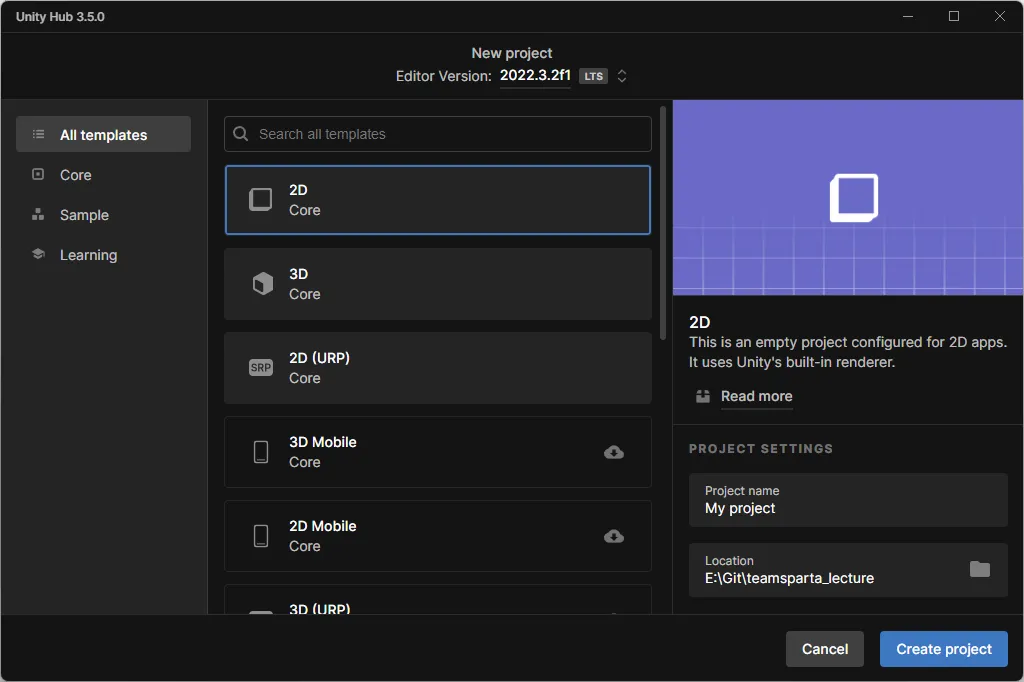Click the template list scrollbar
This screenshot has width=1024, height=682.
tap(663, 222)
